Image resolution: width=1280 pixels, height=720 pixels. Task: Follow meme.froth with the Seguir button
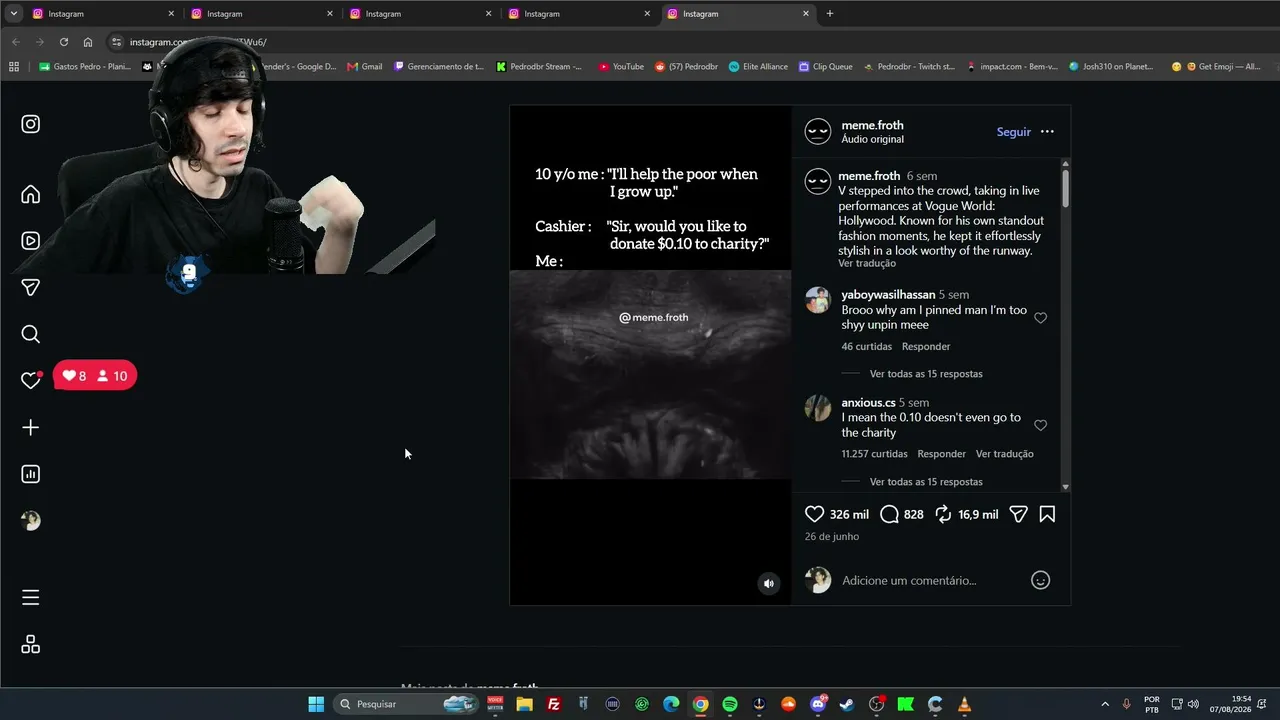click(1013, 132)
